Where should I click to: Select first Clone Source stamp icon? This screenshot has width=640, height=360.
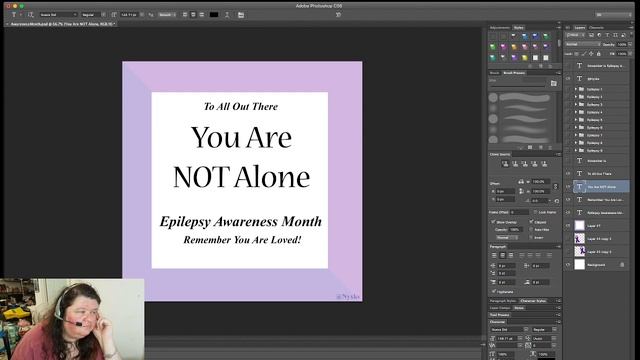coord(505,164)
